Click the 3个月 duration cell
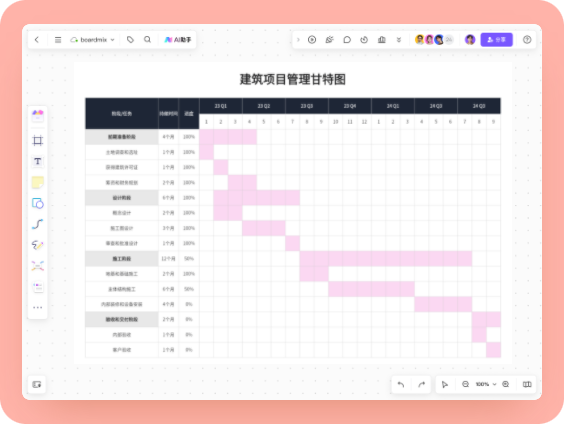 pyautogui.click(x=168, y=228)
